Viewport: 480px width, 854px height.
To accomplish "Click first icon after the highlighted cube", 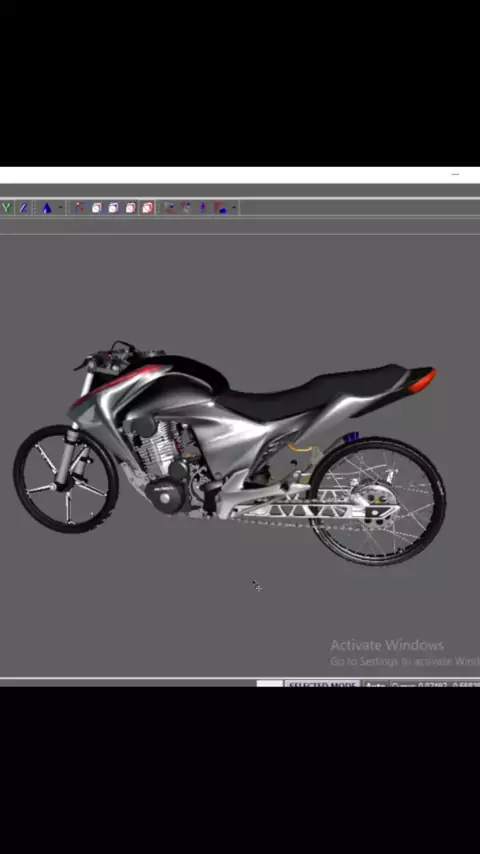I will tap(170, 208).
